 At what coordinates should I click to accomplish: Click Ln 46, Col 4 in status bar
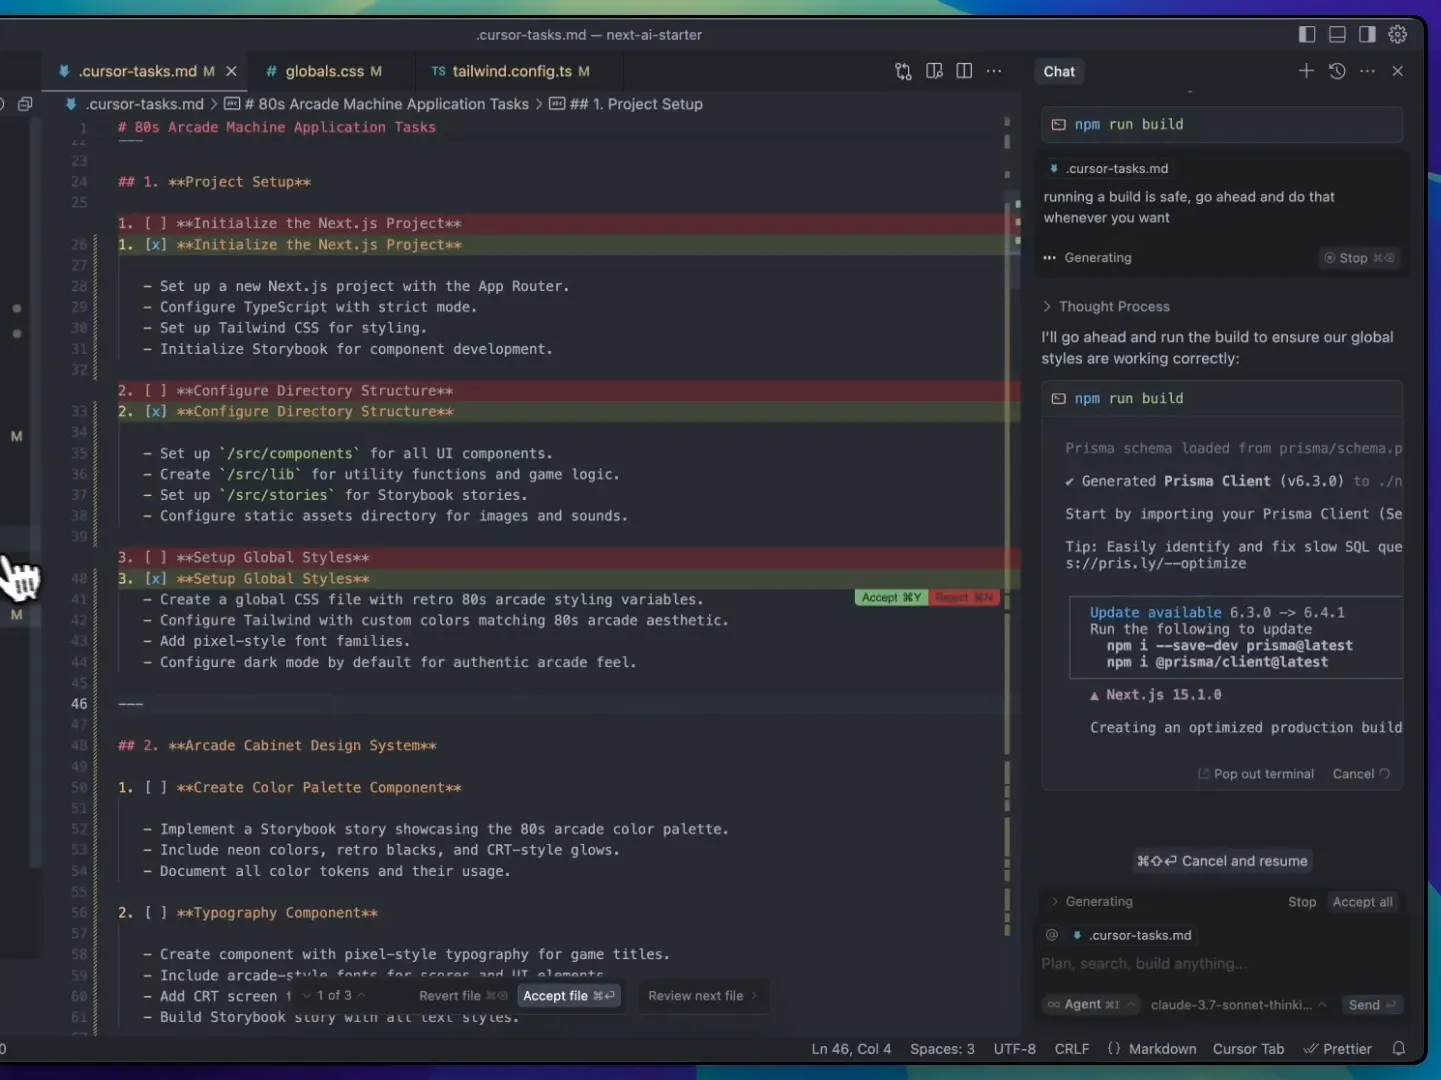(x=851, y=1049)
